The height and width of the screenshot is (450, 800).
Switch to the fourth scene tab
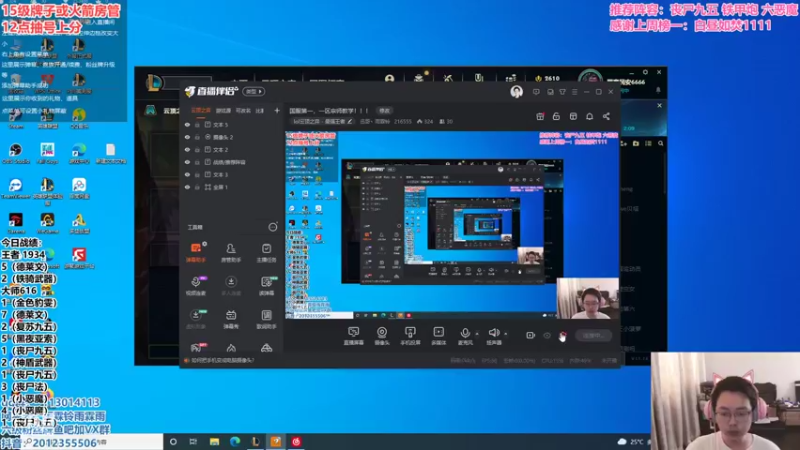[x=260, y=110]
